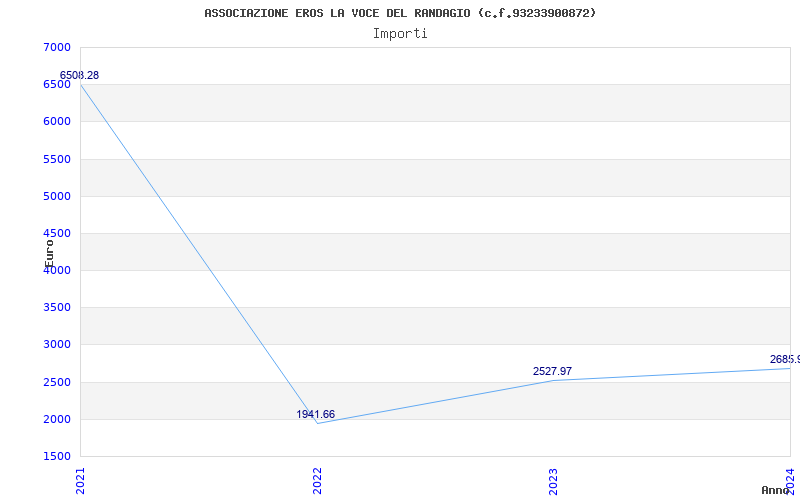Click the 1941.66 data point label

coord(316,414)
